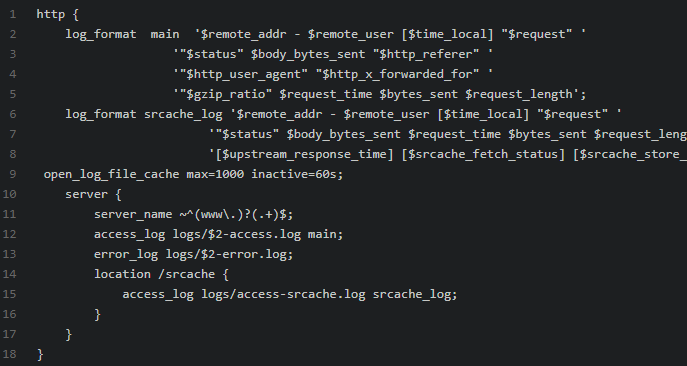
Task: Click 'location /srcache {' line
Action: coord(161,274)
